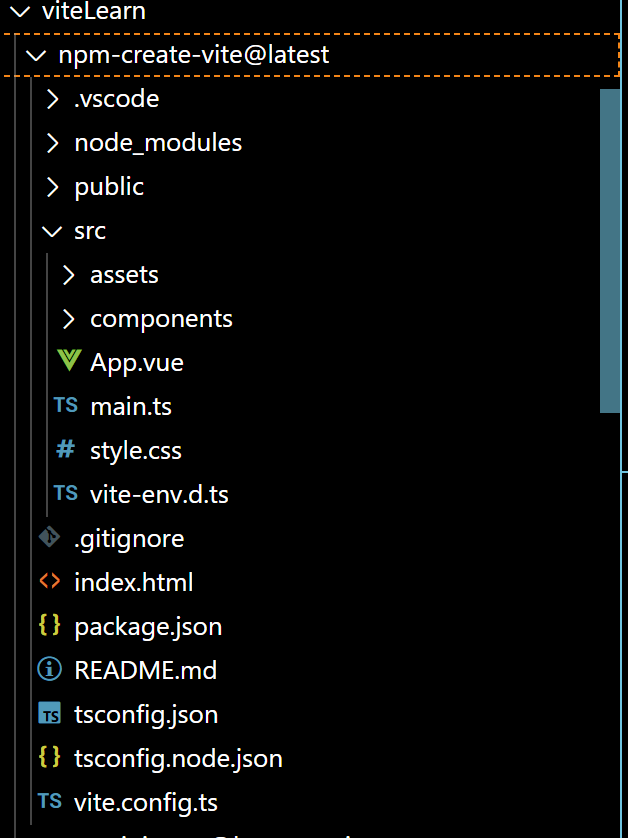Click the TS square icon beside tsconfig.json
This screenshot has width=628, height=838.
(x=50, y=713)
